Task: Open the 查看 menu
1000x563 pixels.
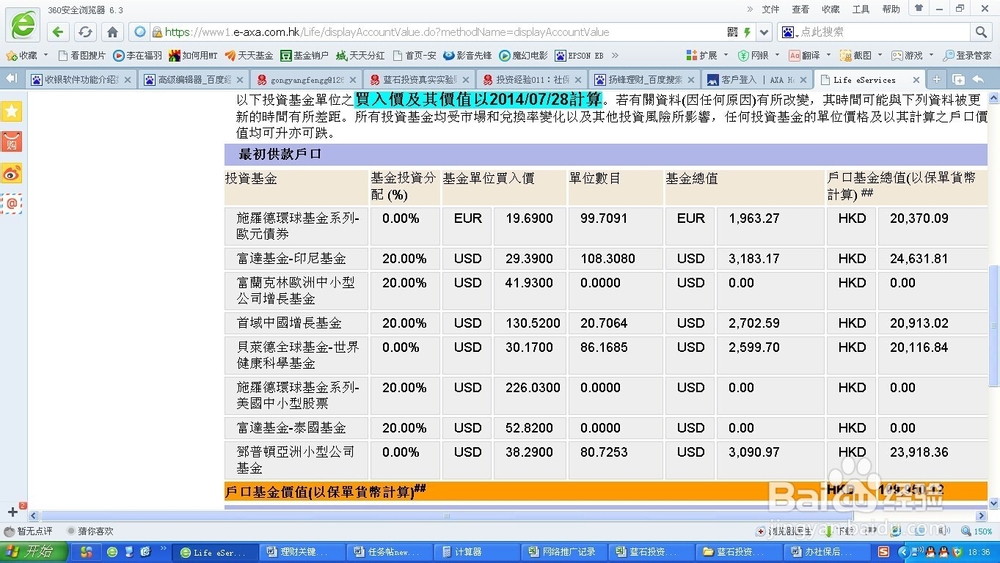Action: click(800, 9)
